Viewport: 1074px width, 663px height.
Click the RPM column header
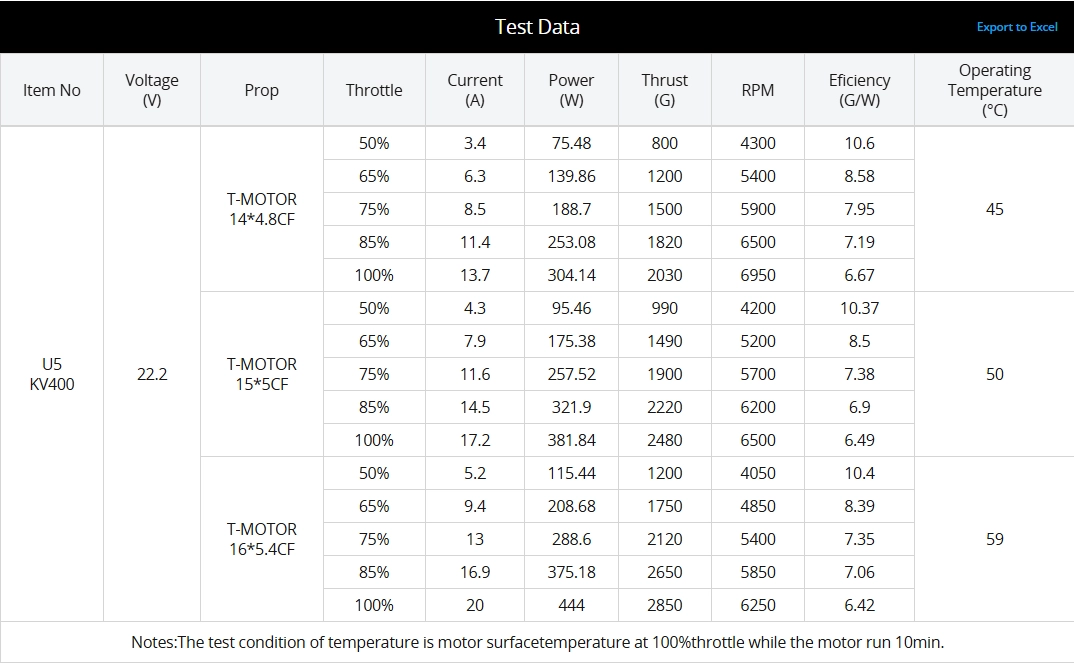click(x=757, y=90)
